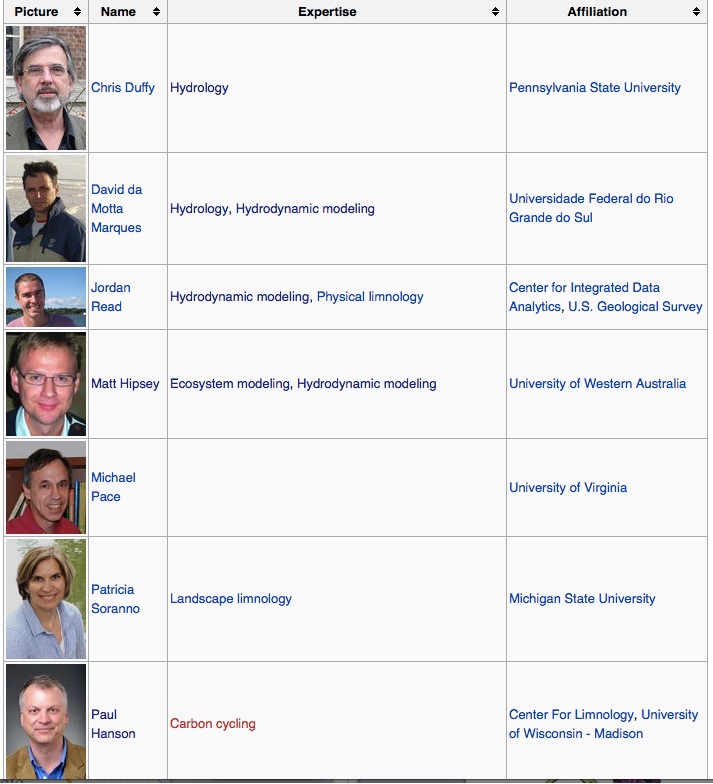Open Chris Duffy's profile picture
Screen dimensions: 713x784
pos(46,88)
